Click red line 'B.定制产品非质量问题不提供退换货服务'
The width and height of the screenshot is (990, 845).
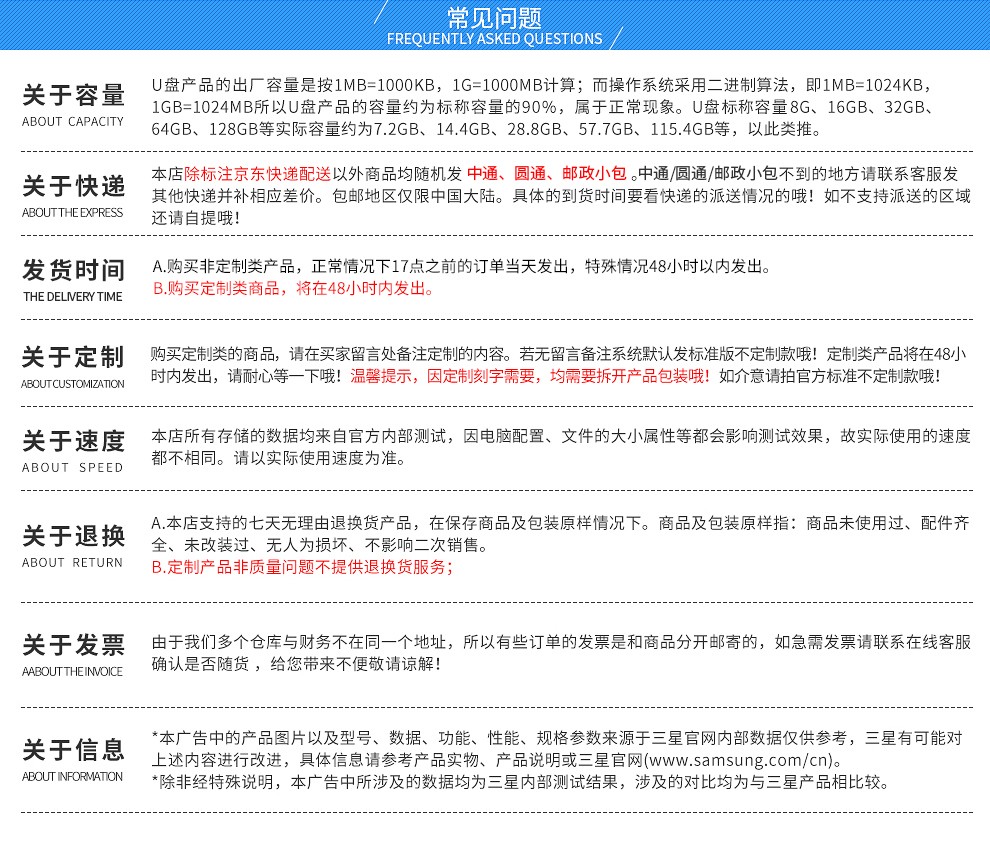(302, 567)
